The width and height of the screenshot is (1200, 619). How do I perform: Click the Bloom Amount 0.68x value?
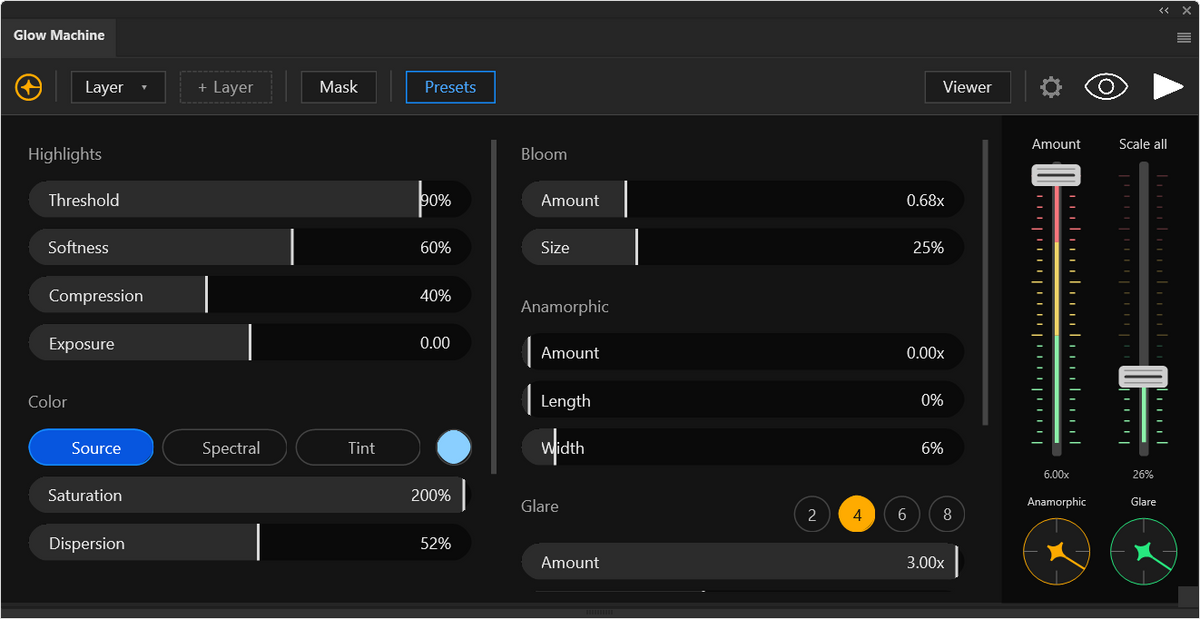[x=926, y=200]
